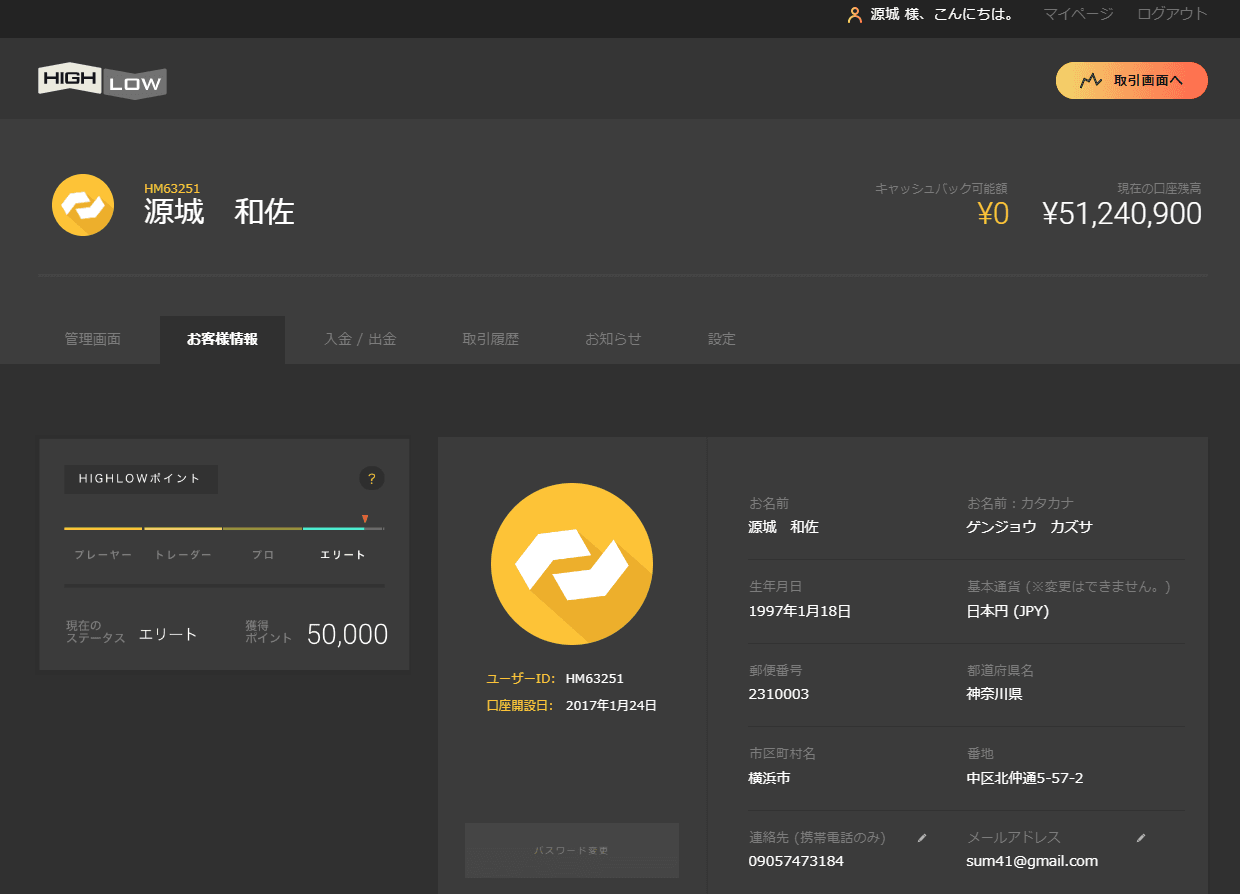1240x894 pixels.
Task: Click the city value 横浜市
Action: (769, 778)
